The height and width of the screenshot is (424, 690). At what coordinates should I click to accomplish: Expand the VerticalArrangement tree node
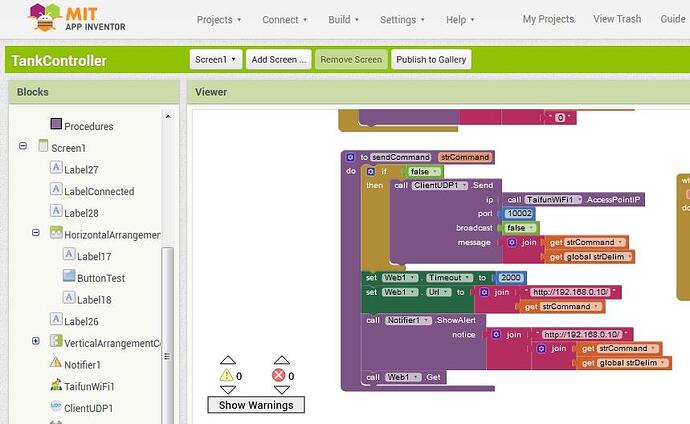[36, 341]
